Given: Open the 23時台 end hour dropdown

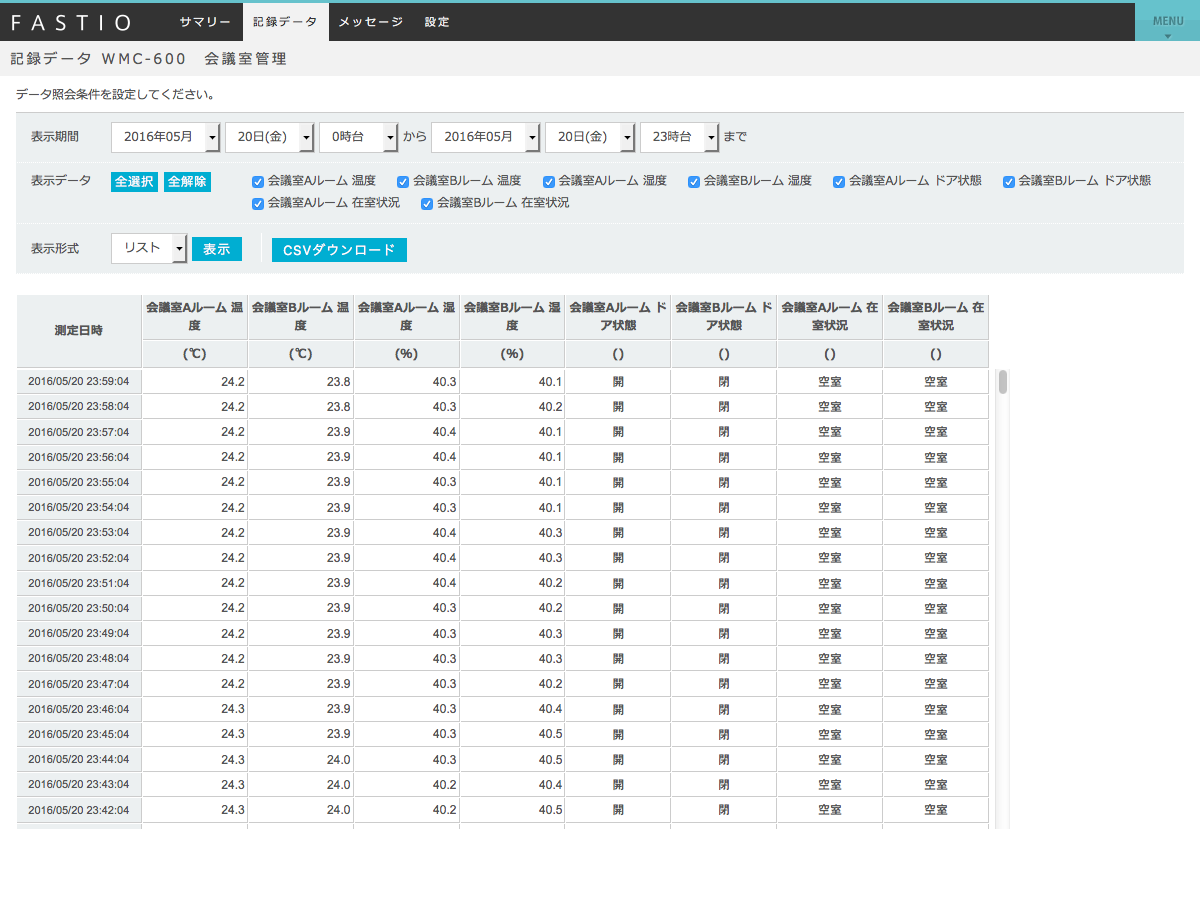Looking at the screenshot, I should pyautogui.click(x=679, y=137).
